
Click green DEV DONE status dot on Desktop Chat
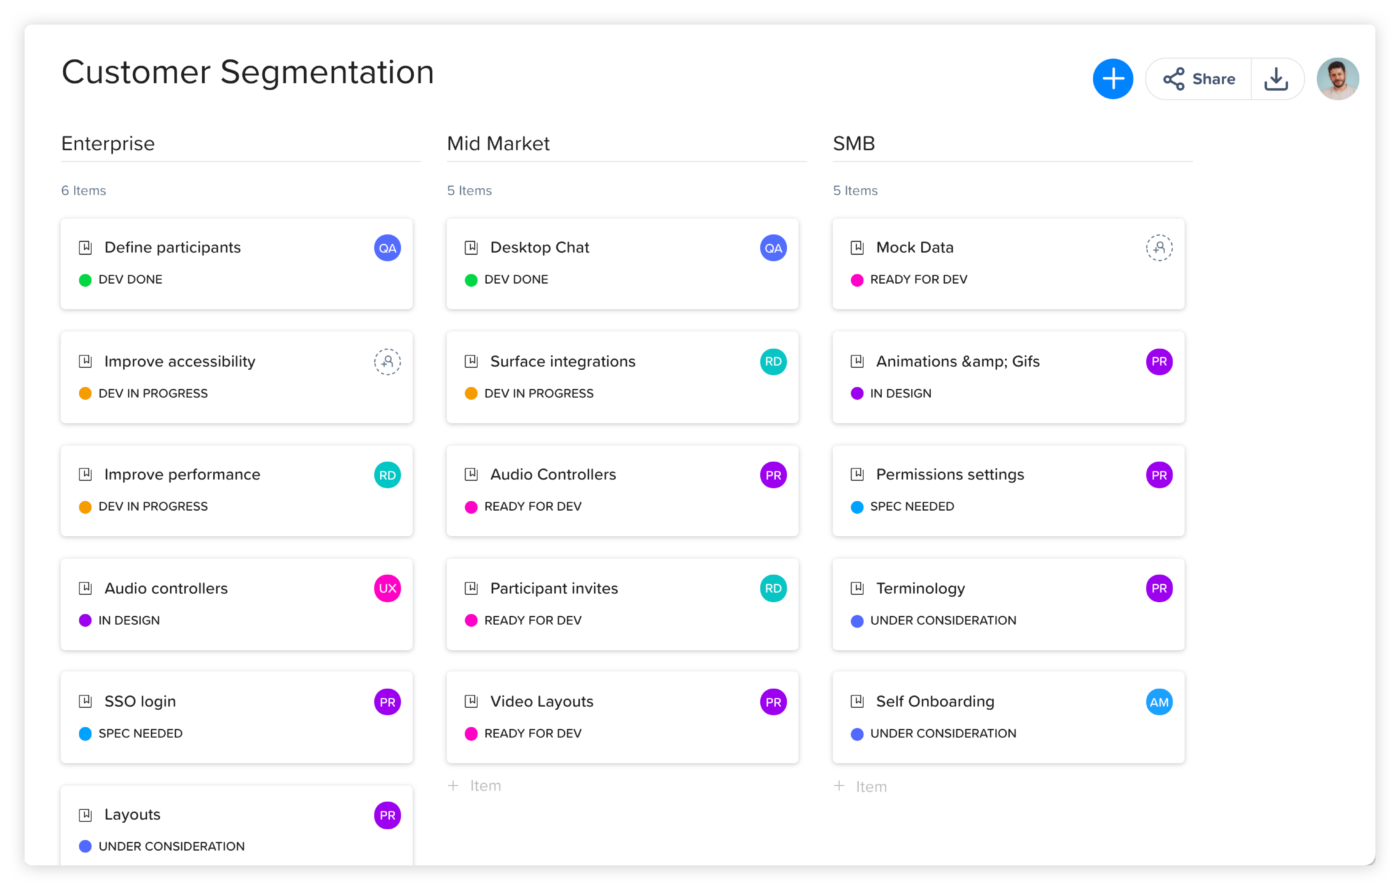471,280
